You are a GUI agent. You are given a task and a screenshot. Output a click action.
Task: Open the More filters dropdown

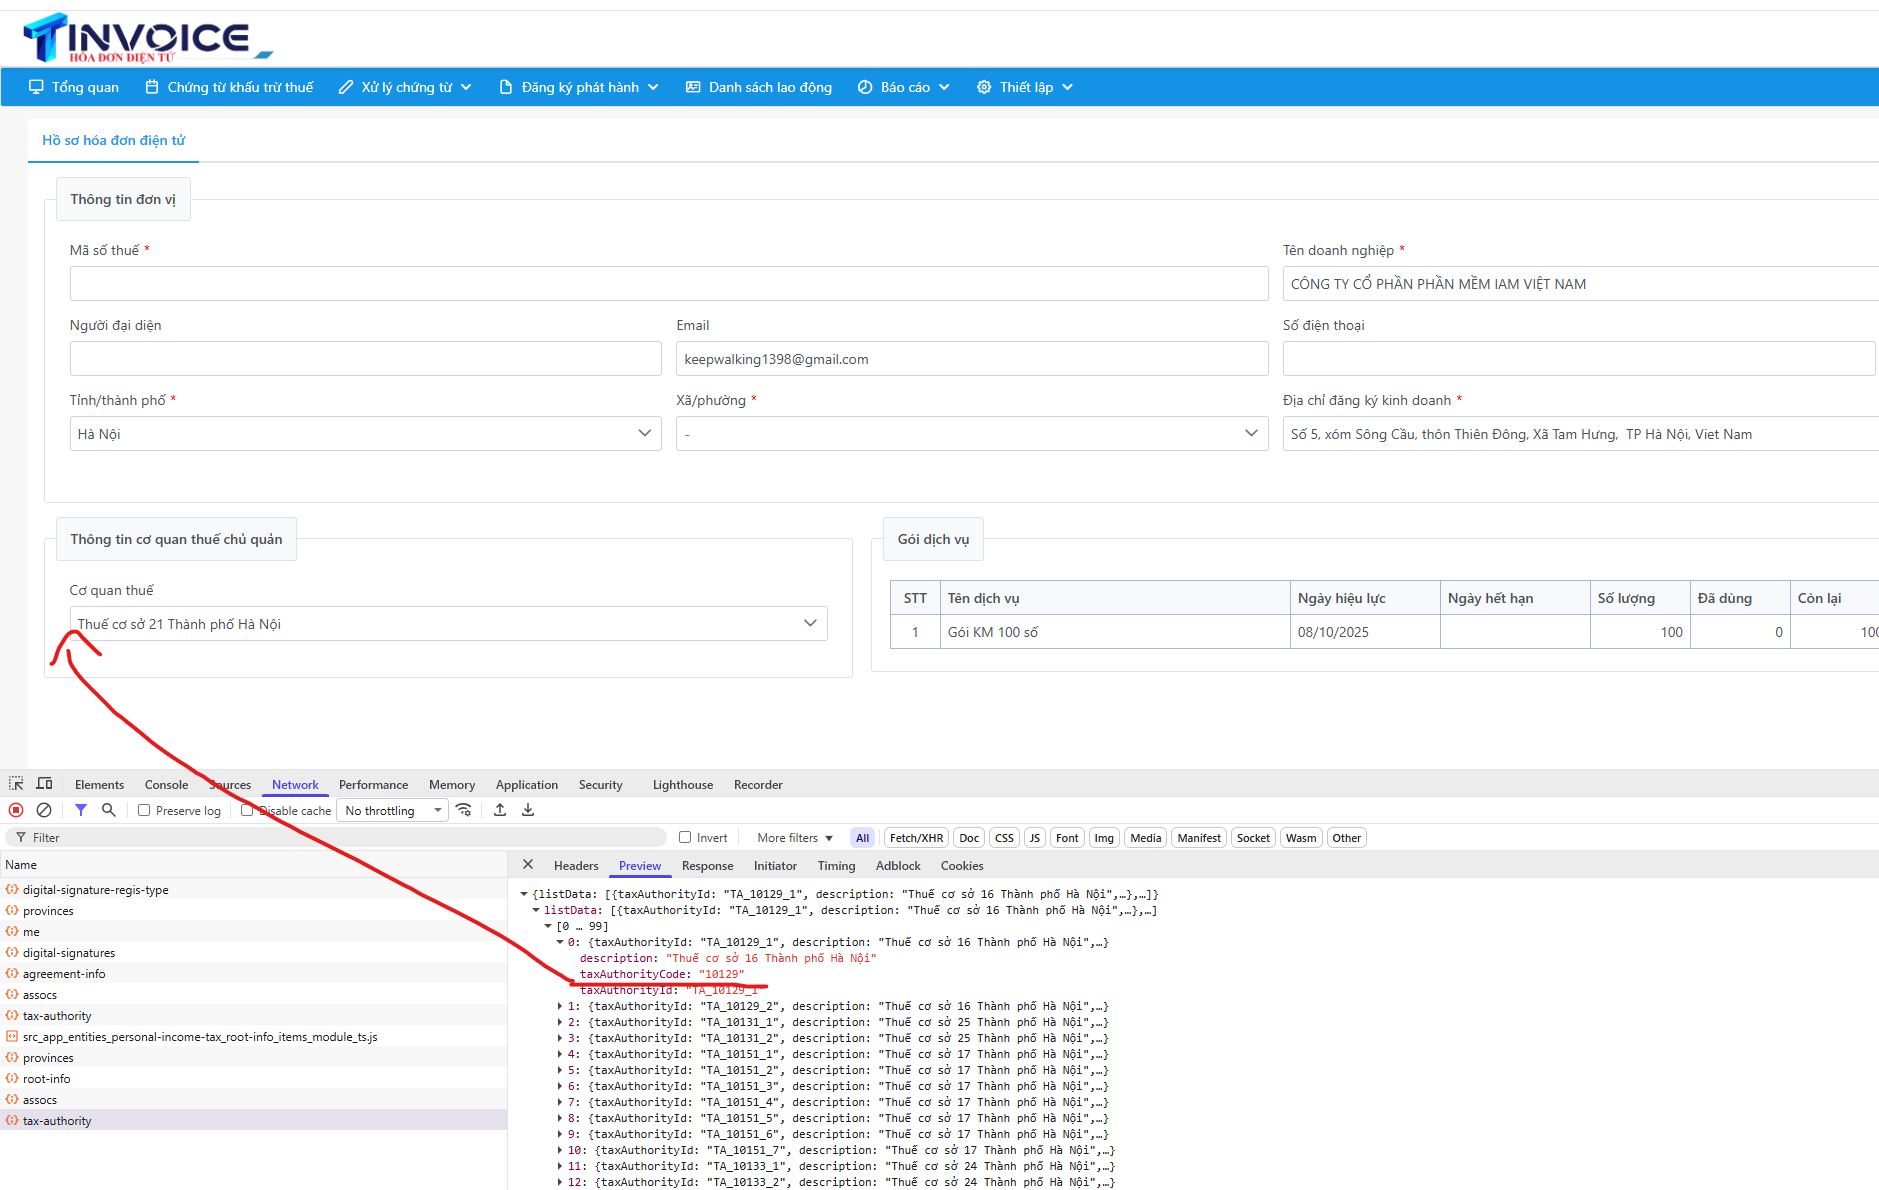pos(795,838)
